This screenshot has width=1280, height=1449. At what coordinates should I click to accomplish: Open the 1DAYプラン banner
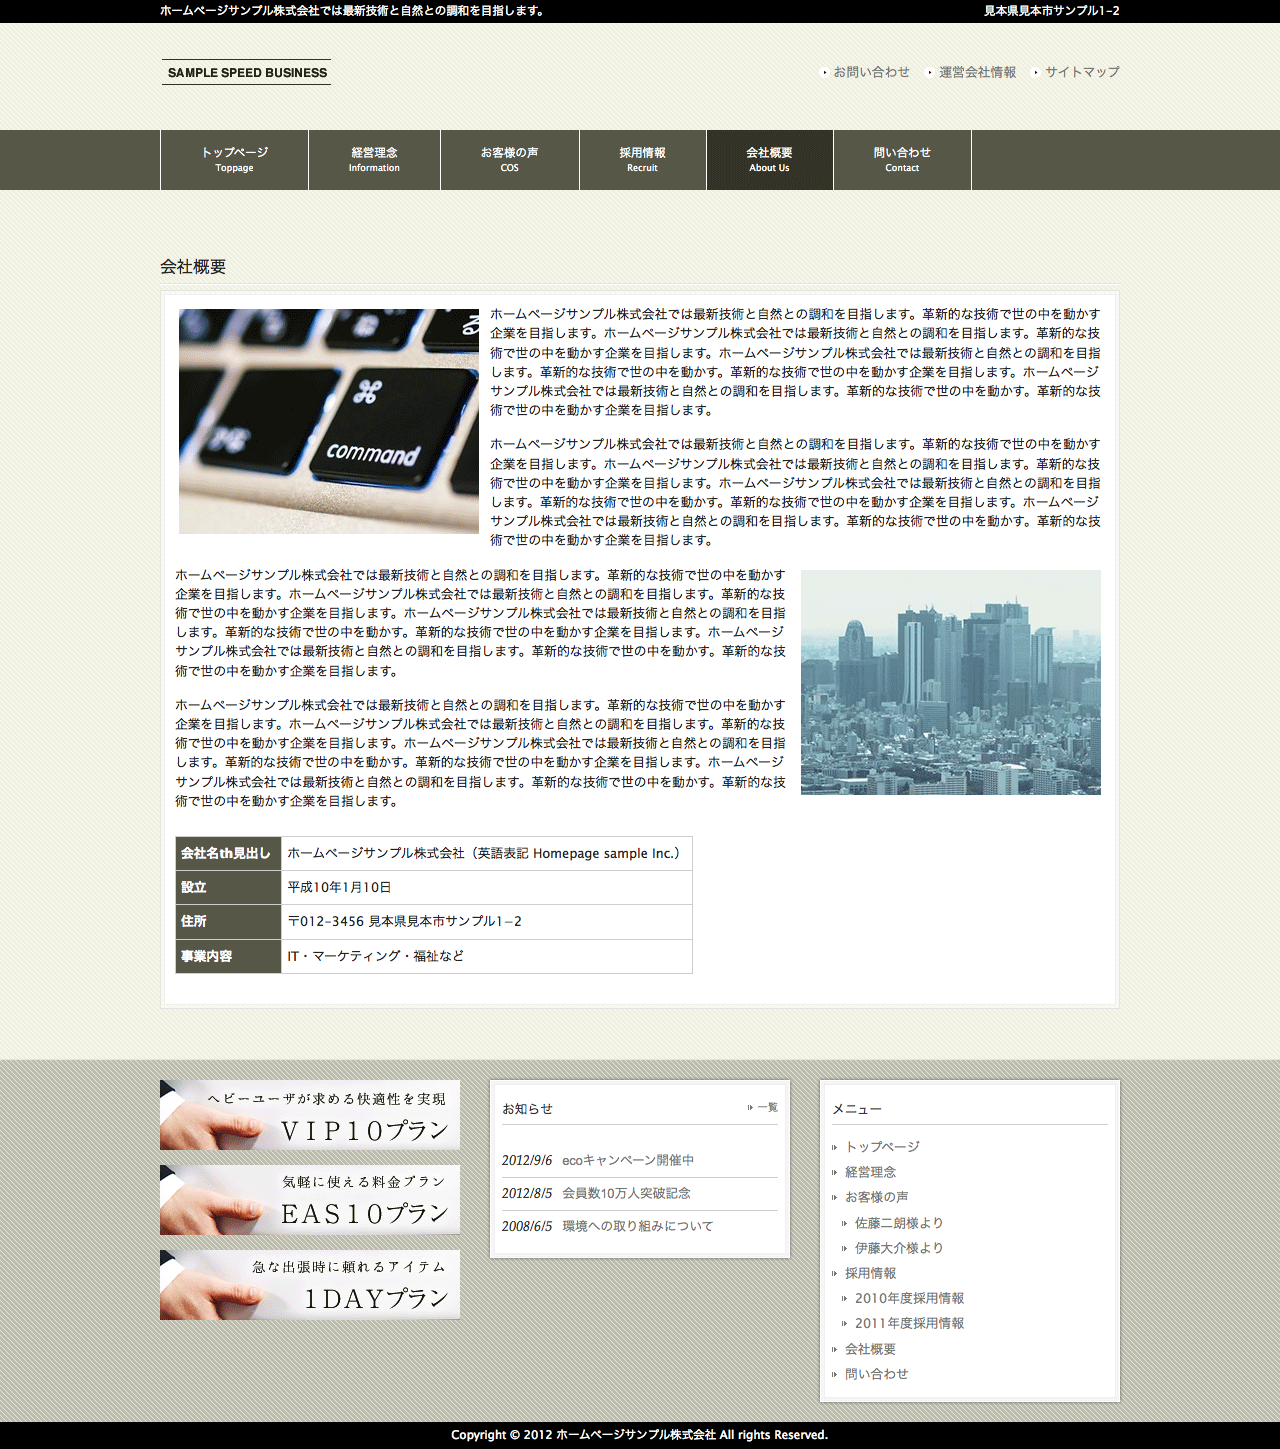tap(310, 1285)
